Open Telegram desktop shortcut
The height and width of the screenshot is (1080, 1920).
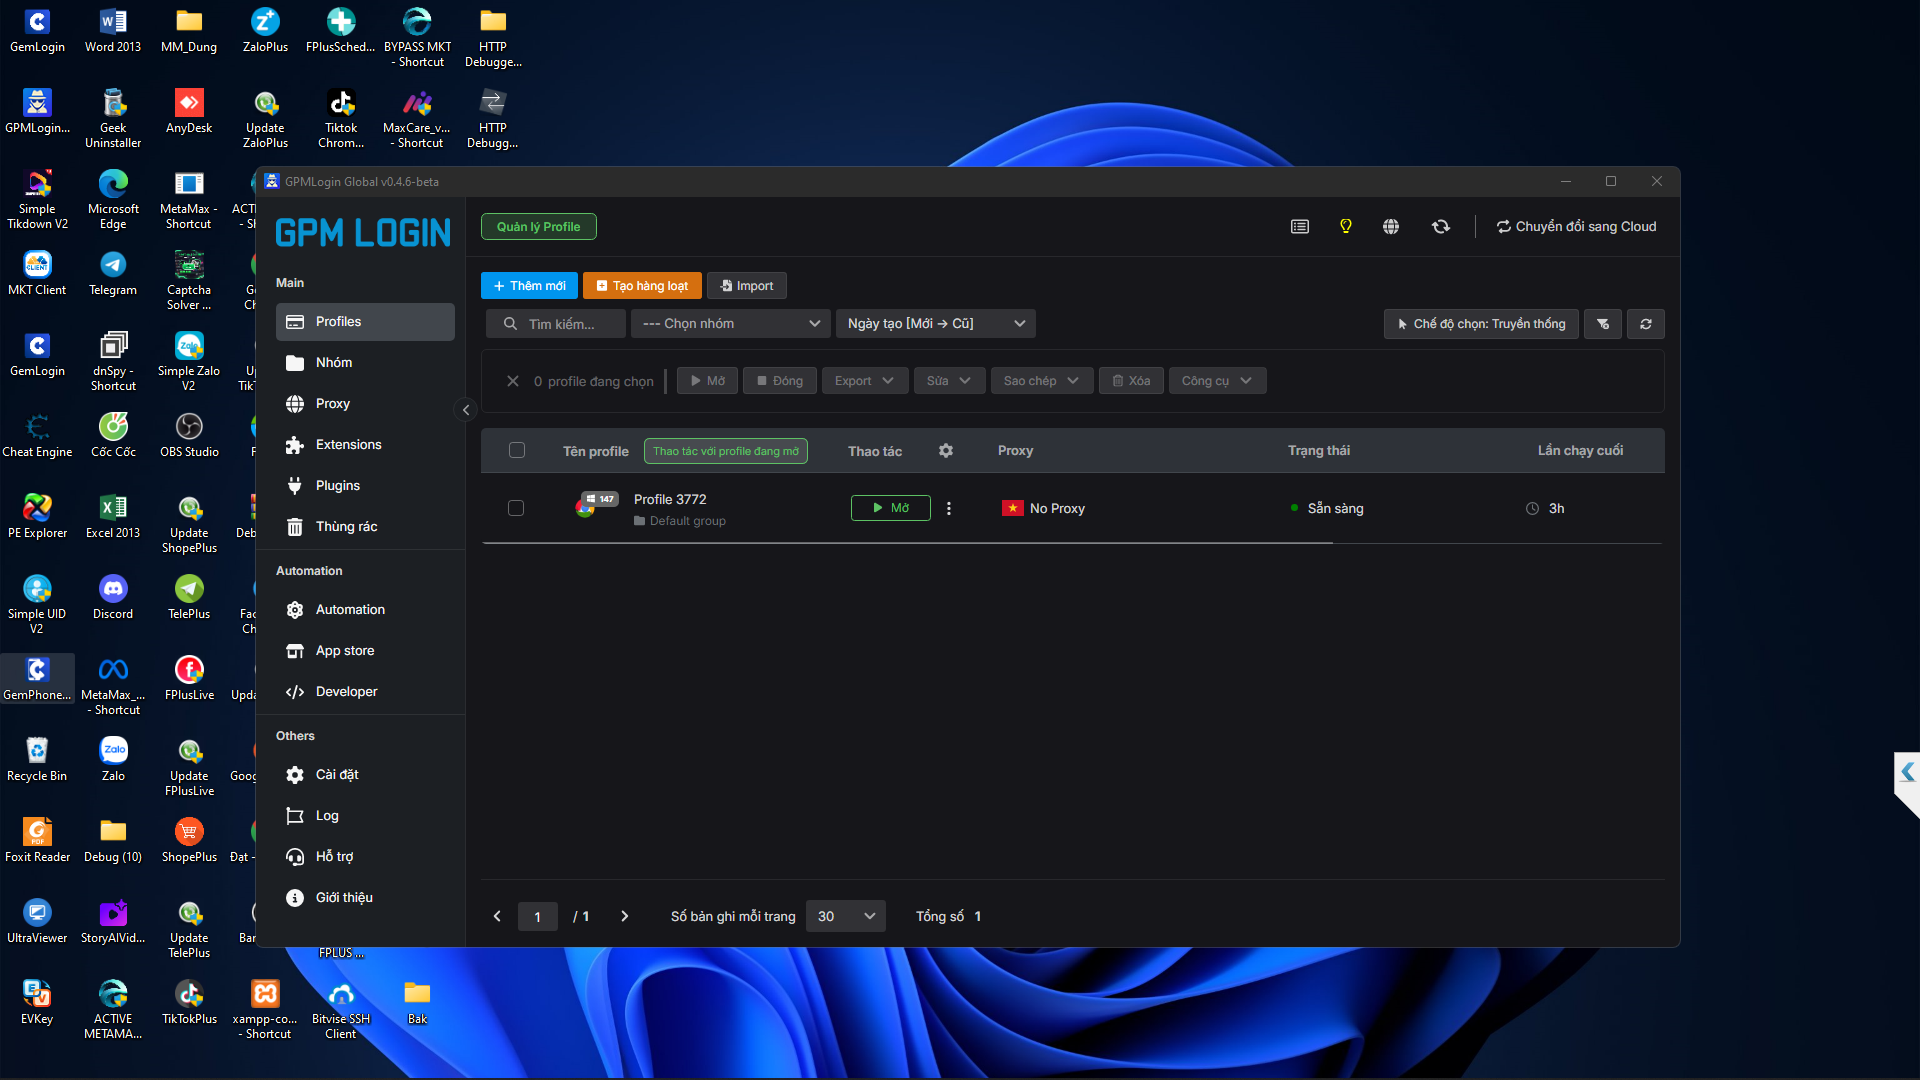(x=113, y=273)
